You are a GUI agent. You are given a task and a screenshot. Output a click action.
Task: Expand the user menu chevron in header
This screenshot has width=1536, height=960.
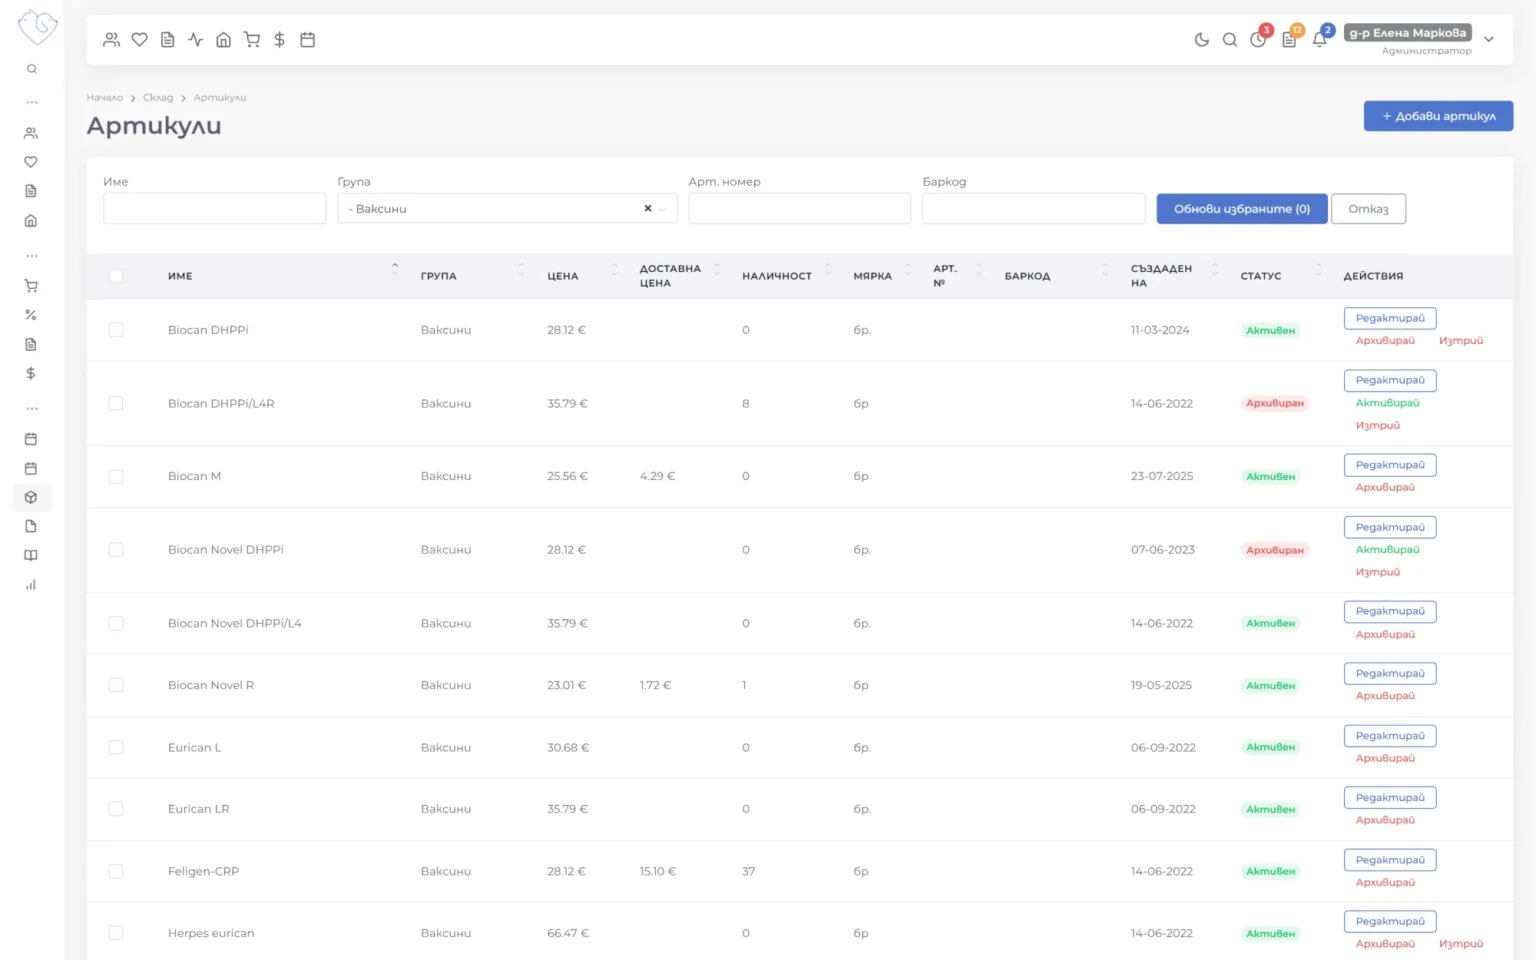click(1489, 40)
